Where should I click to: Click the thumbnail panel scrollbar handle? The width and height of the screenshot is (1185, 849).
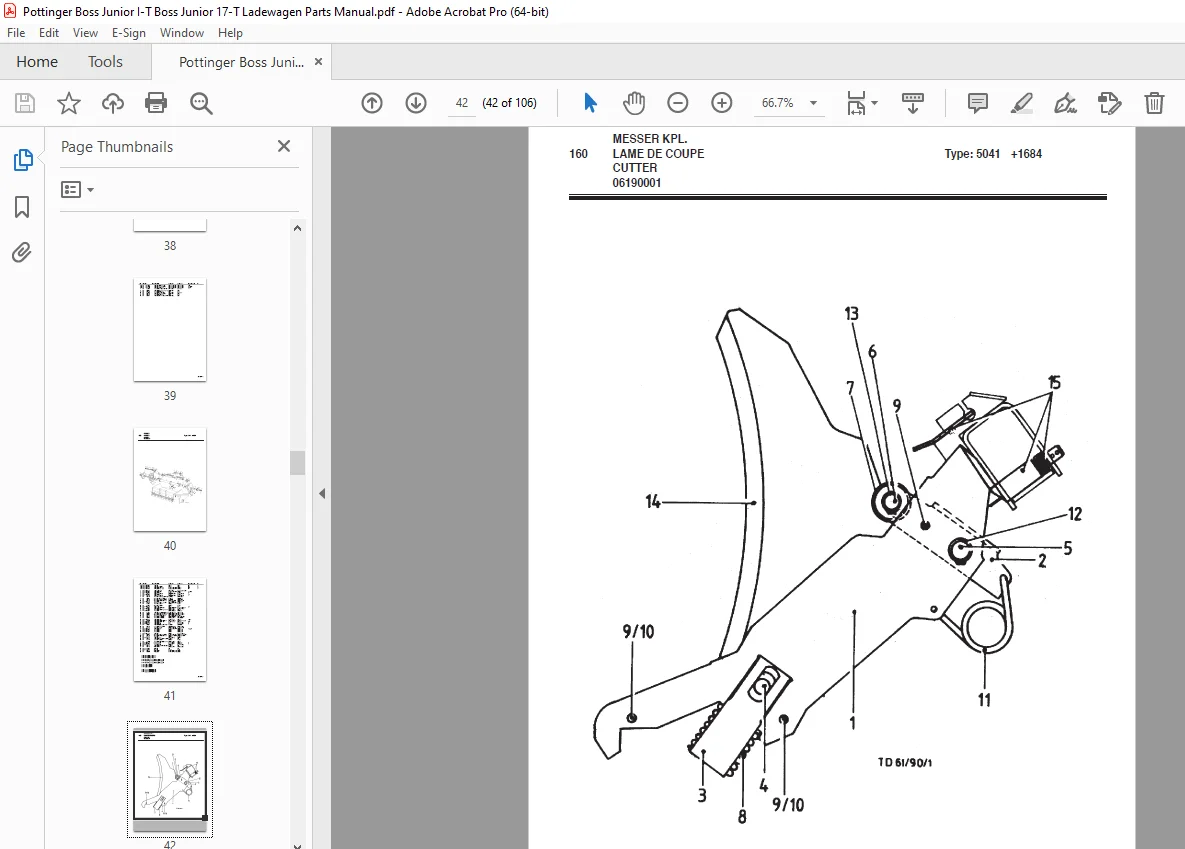(298, 463)
